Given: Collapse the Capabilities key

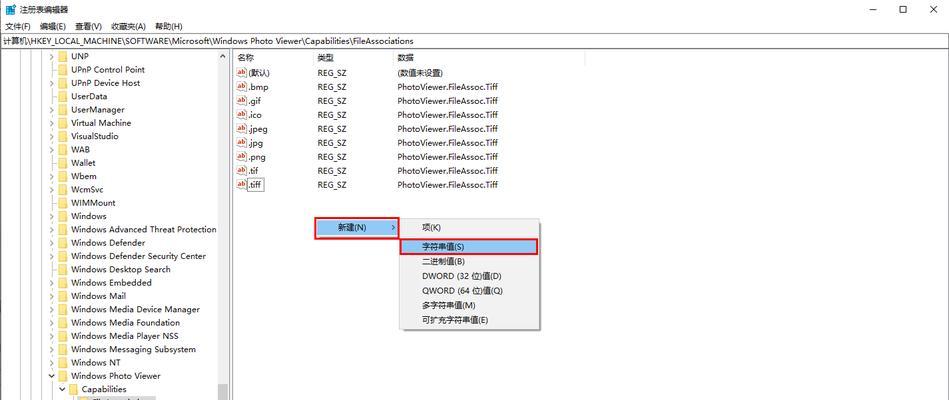Looking at the screenshot, I should (x=62, y=389).
